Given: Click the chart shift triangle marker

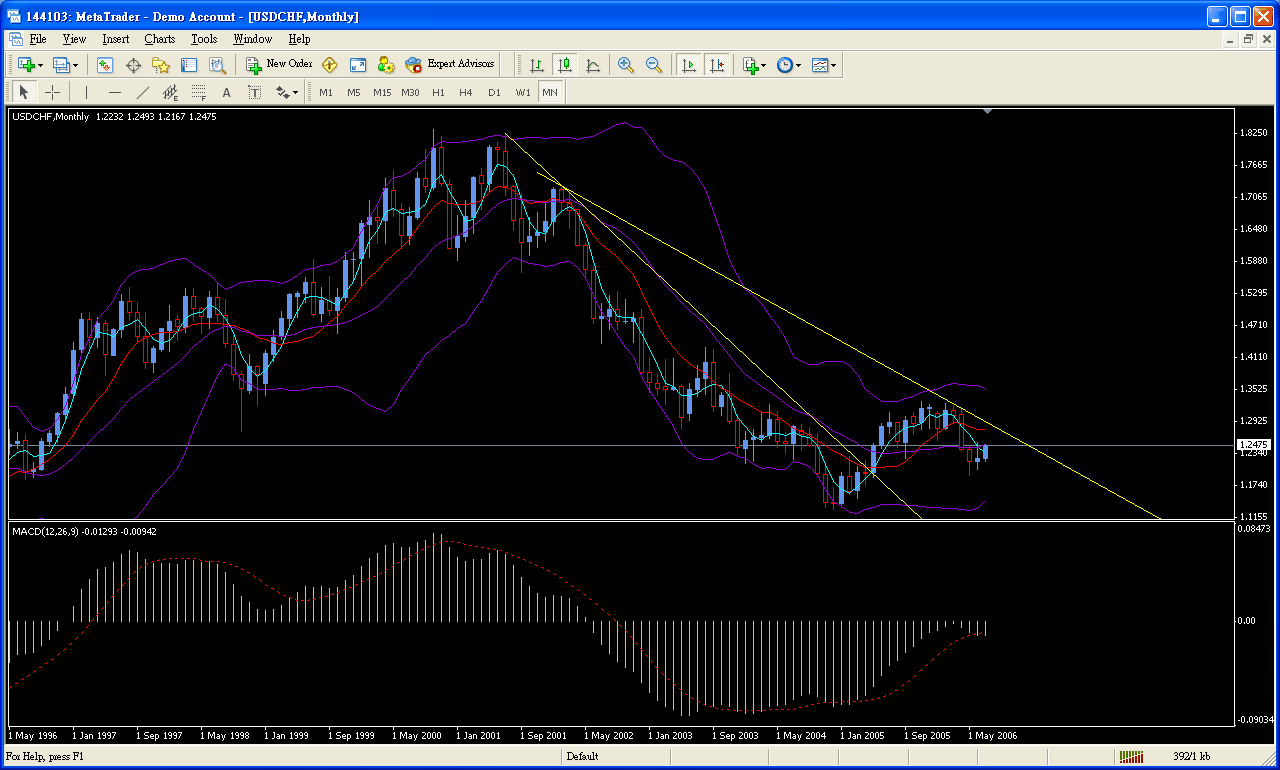Looking at the screenshot, I should [988, 112].
